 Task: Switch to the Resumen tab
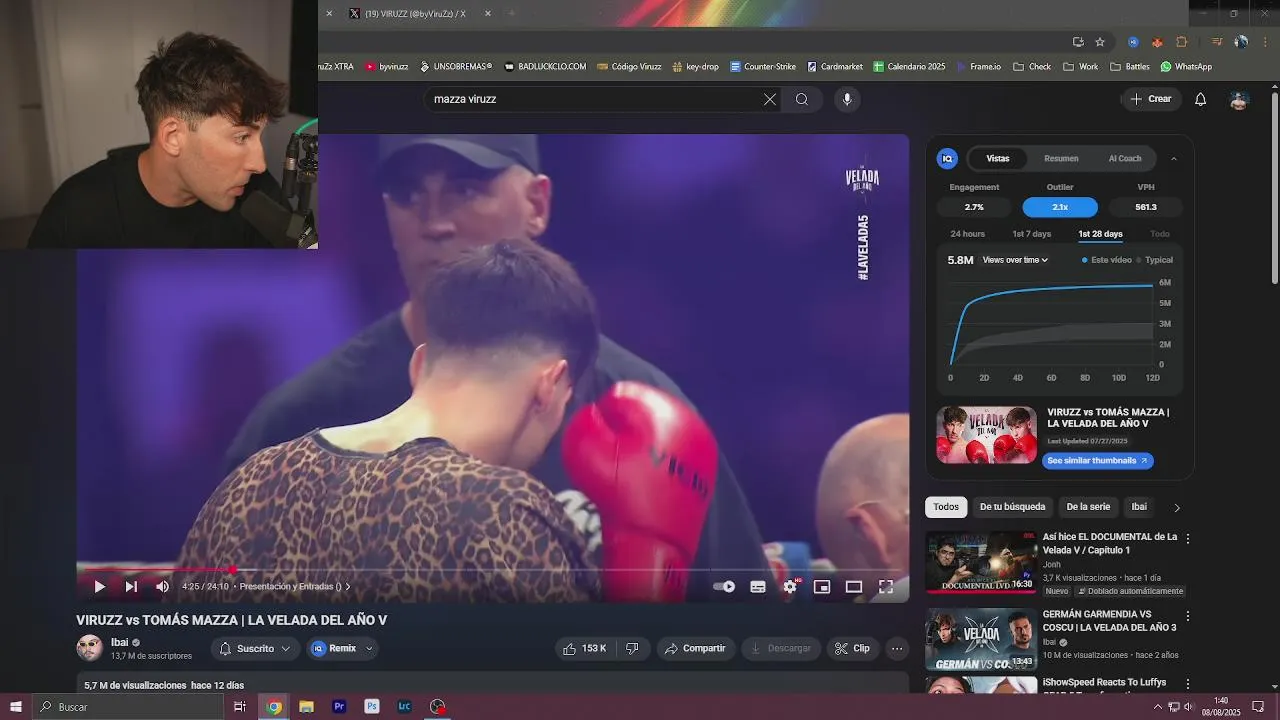point(1061,158)
